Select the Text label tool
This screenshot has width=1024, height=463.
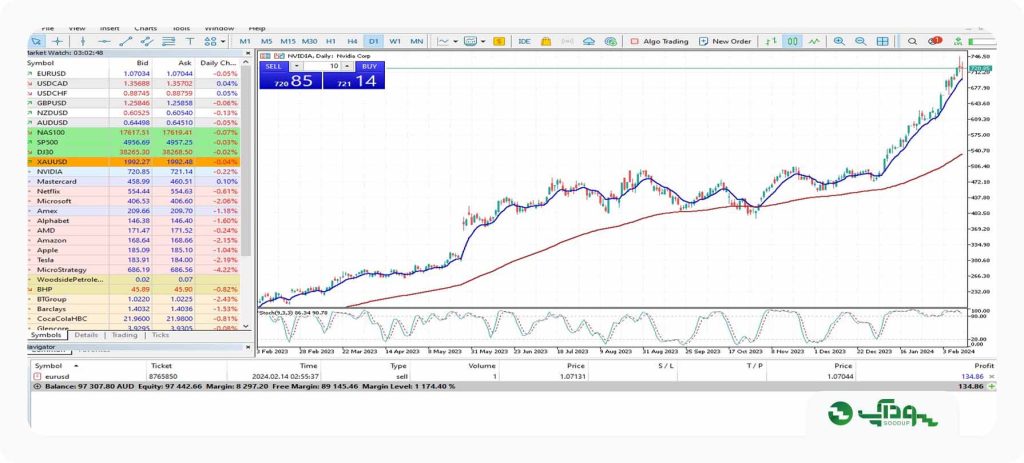[x=189, y=41]
